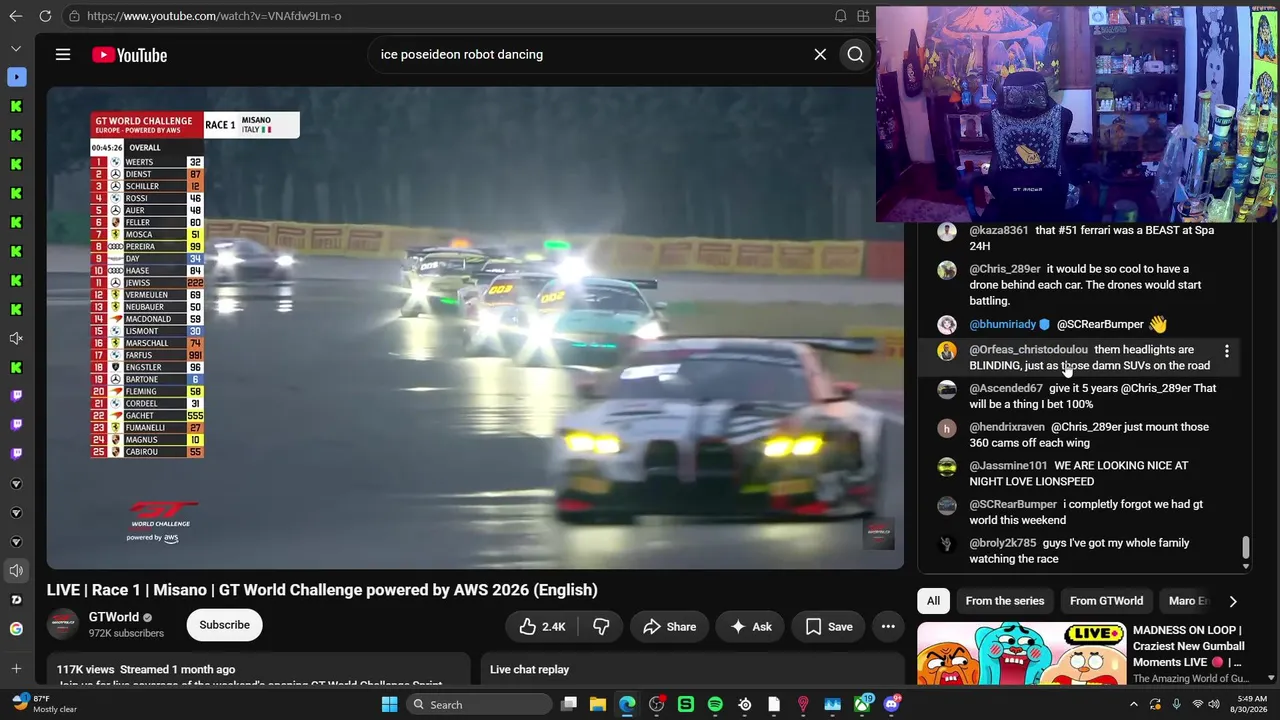This screenshot has height=720, width=1280.
Task: Click the race video player to pause
Action: click(x=475, y=328)
